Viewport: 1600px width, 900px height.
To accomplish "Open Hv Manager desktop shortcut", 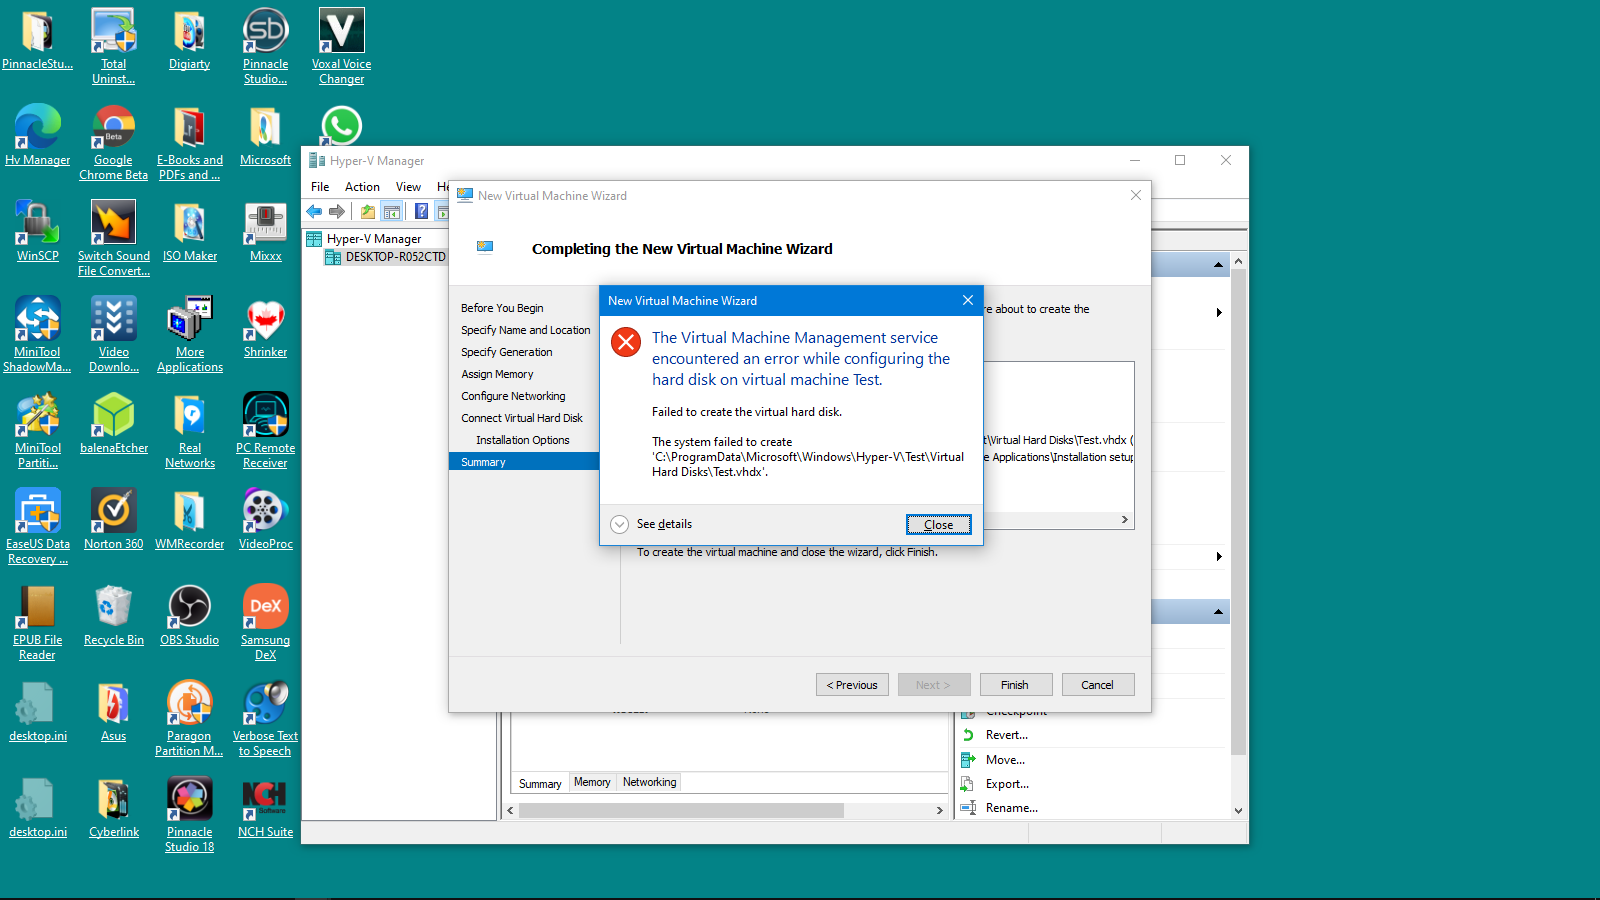I will click(38, 135).
